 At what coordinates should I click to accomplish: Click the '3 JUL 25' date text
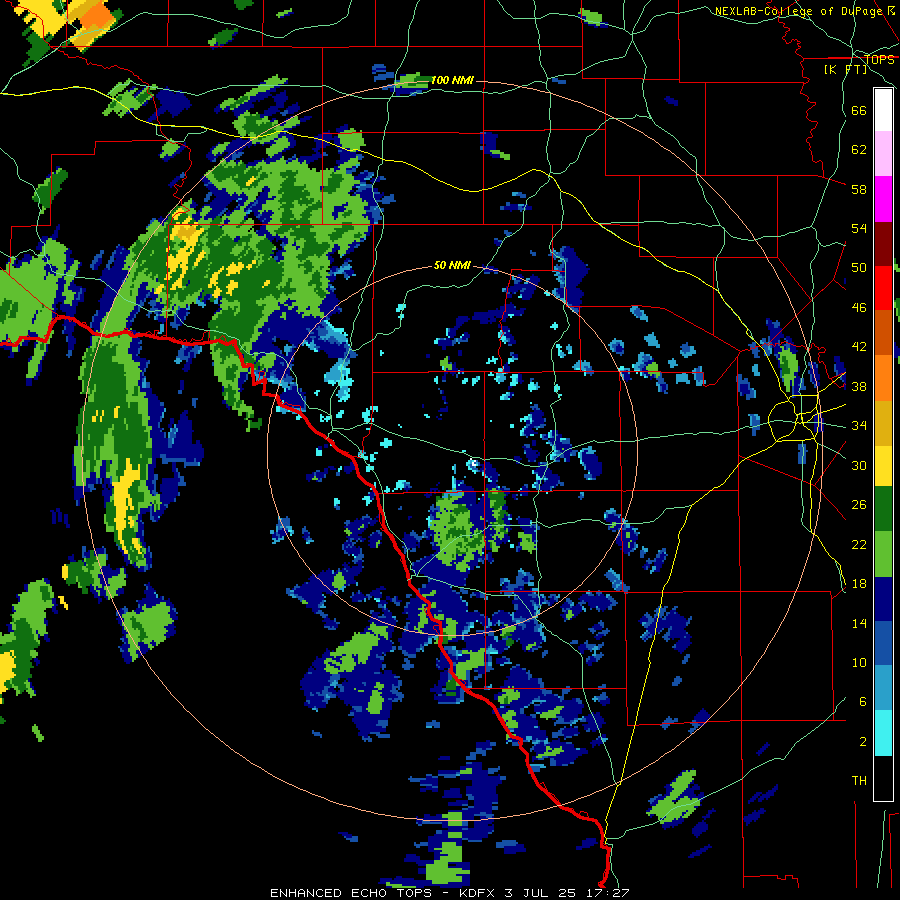tap(541, 893)
